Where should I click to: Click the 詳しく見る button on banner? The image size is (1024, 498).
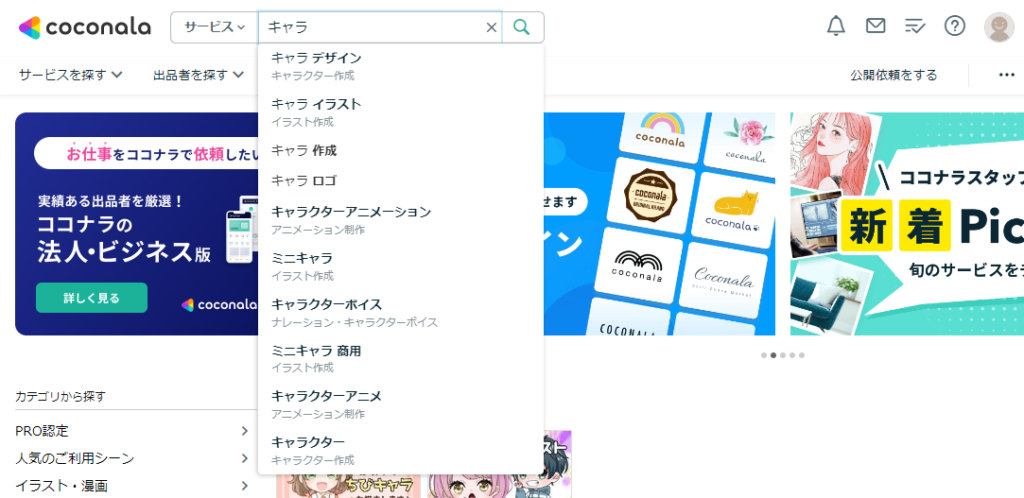(x=91, y=298)
